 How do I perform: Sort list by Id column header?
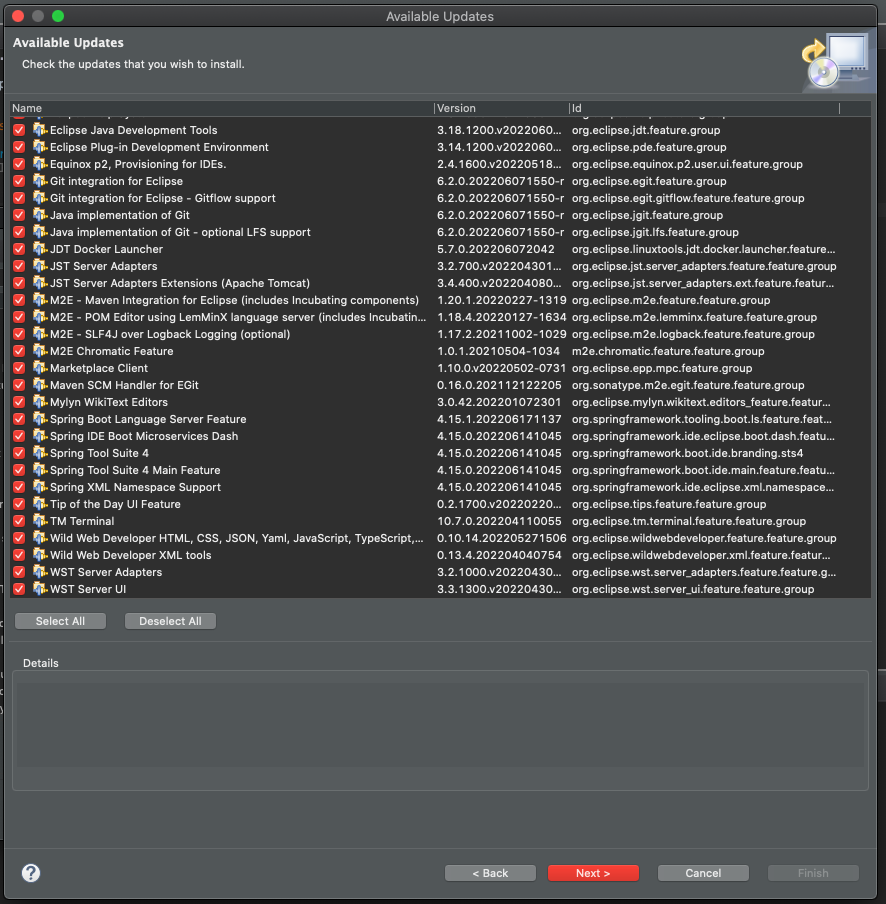coord(704,108)
